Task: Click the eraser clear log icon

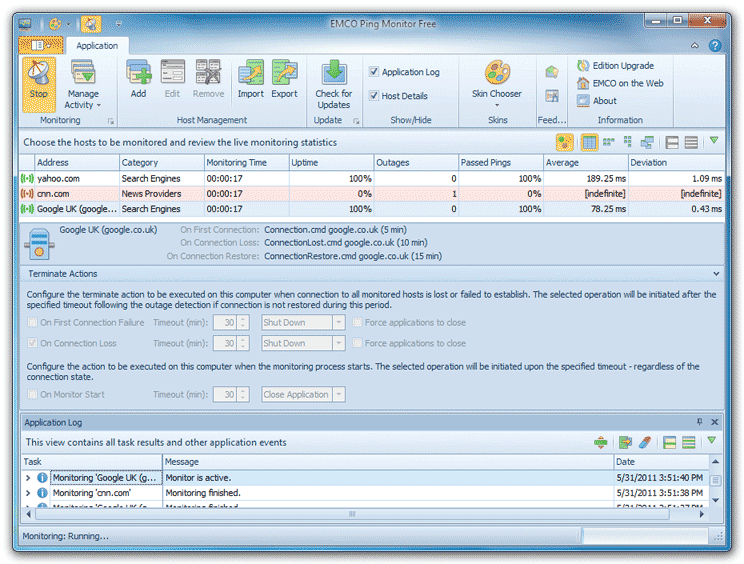Action: [x=645, y=443]
